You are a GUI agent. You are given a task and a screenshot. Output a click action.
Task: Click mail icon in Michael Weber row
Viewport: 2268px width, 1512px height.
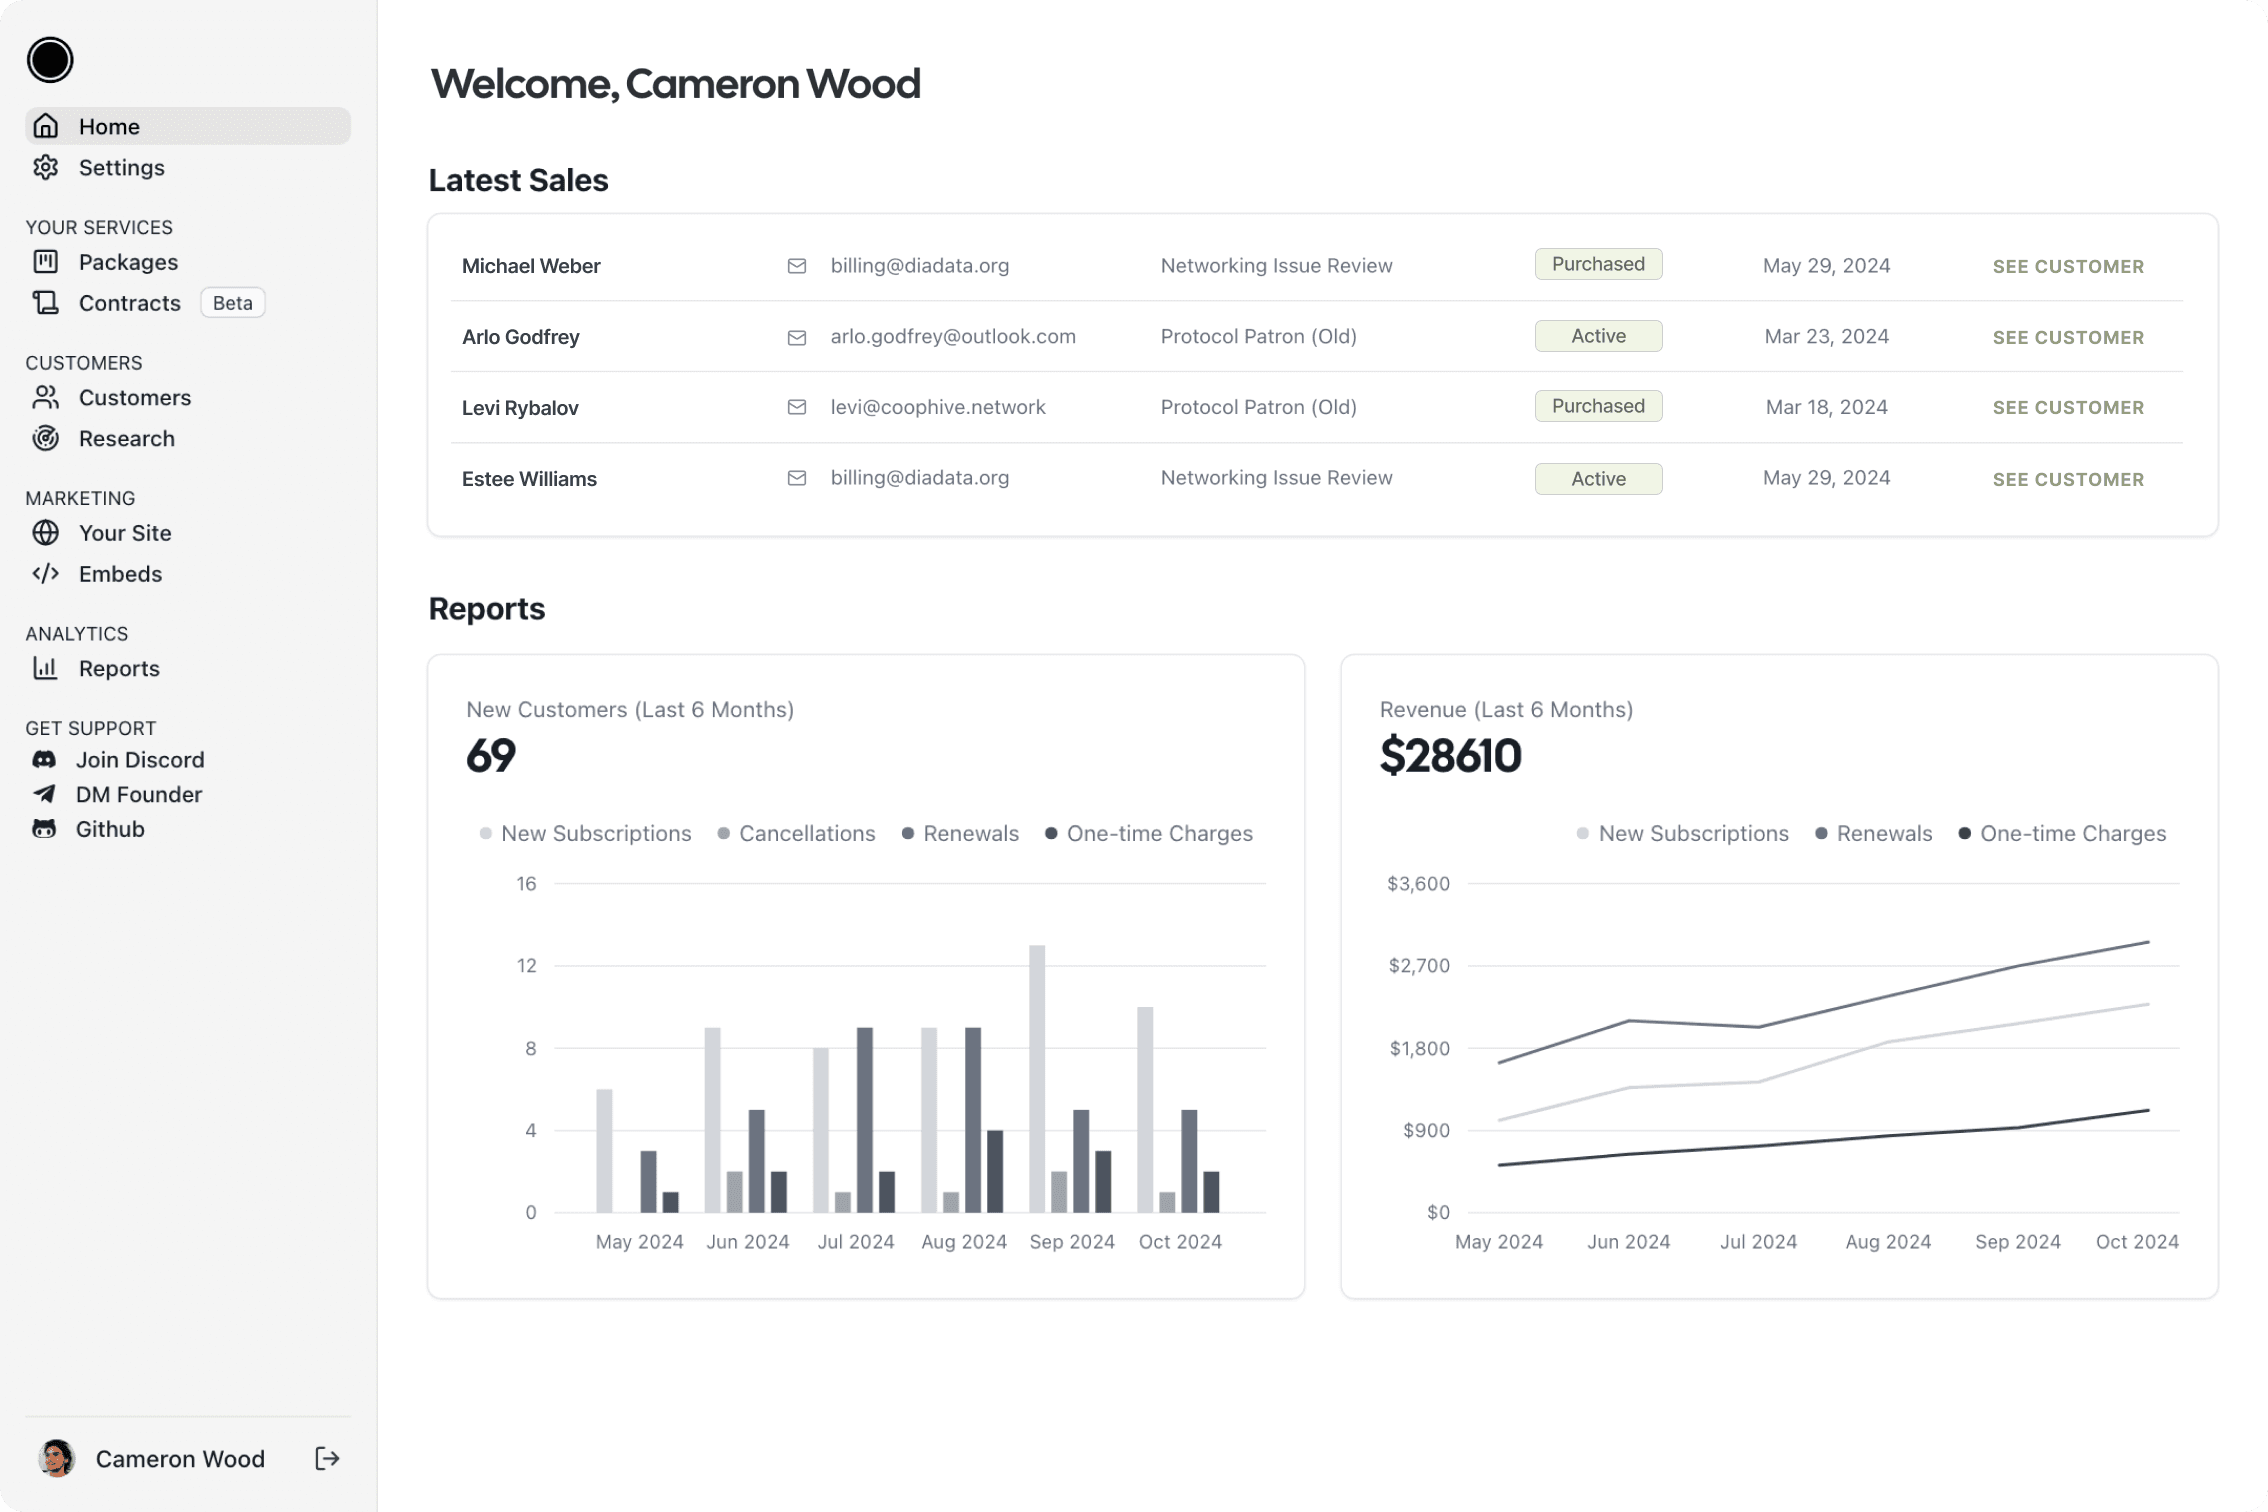797,266
